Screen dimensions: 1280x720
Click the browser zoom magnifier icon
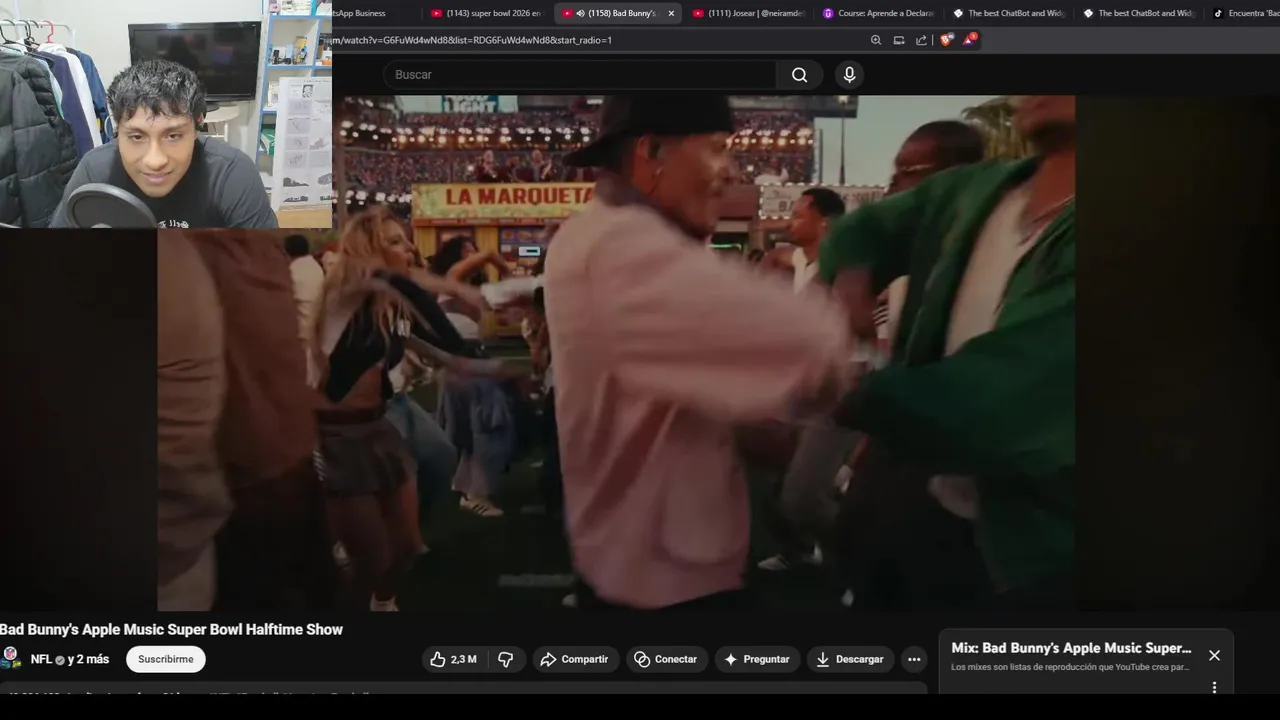coord(876,40)
